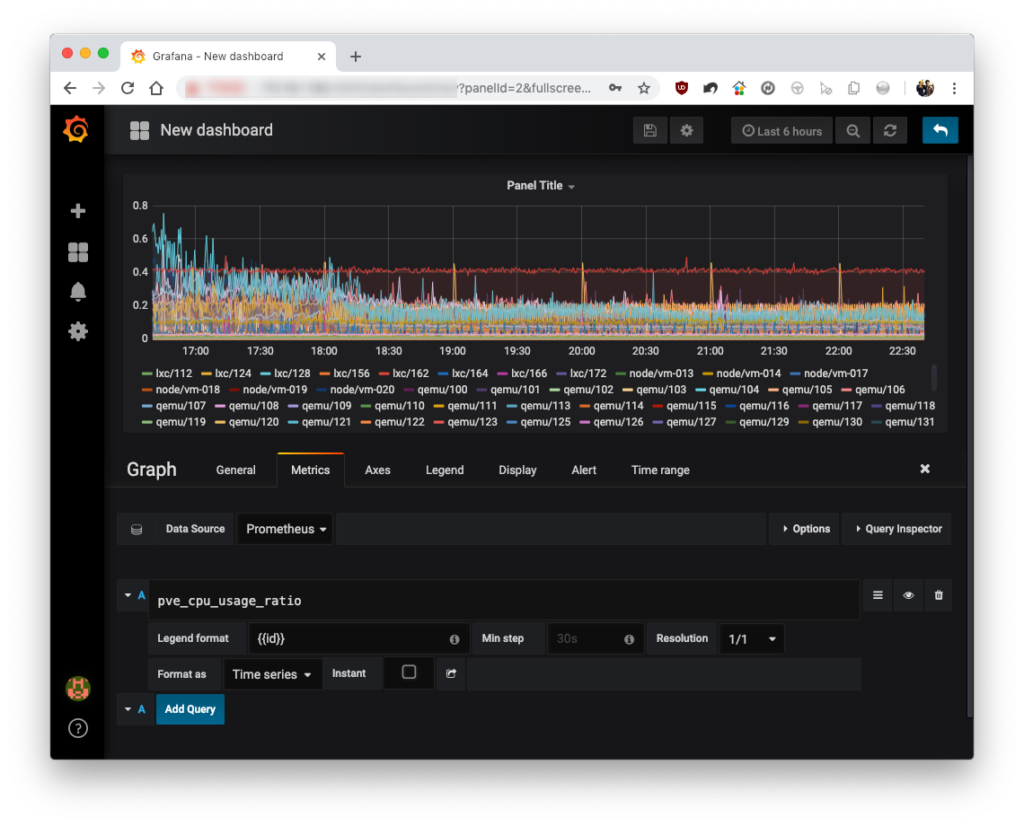Open the user avatar in sidebar

tap(78, 688)
